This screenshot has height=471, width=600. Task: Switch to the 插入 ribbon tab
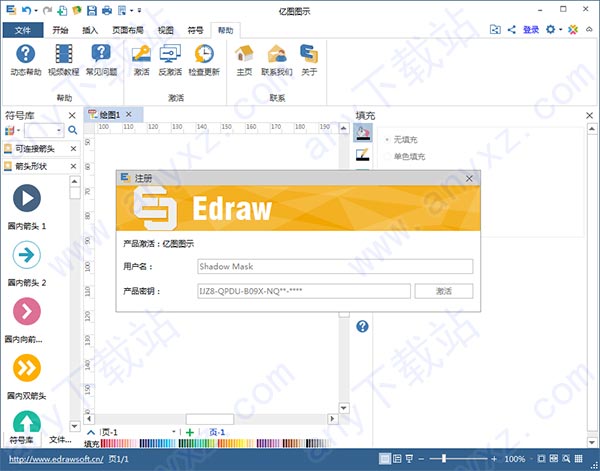[x=90, y=30]
